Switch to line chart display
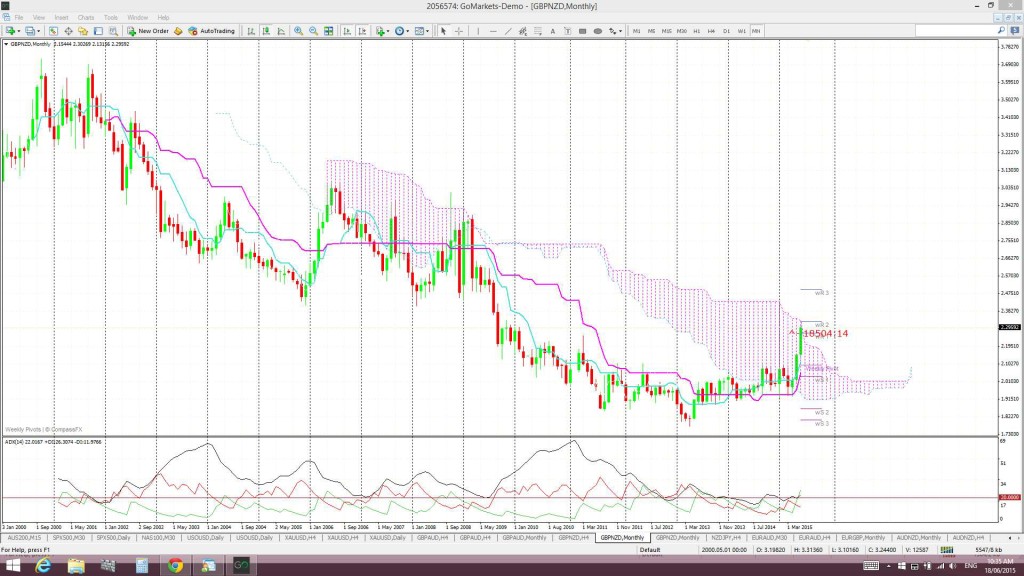The height and width of the screenshot is (576, 1024). tap(281, 31)
